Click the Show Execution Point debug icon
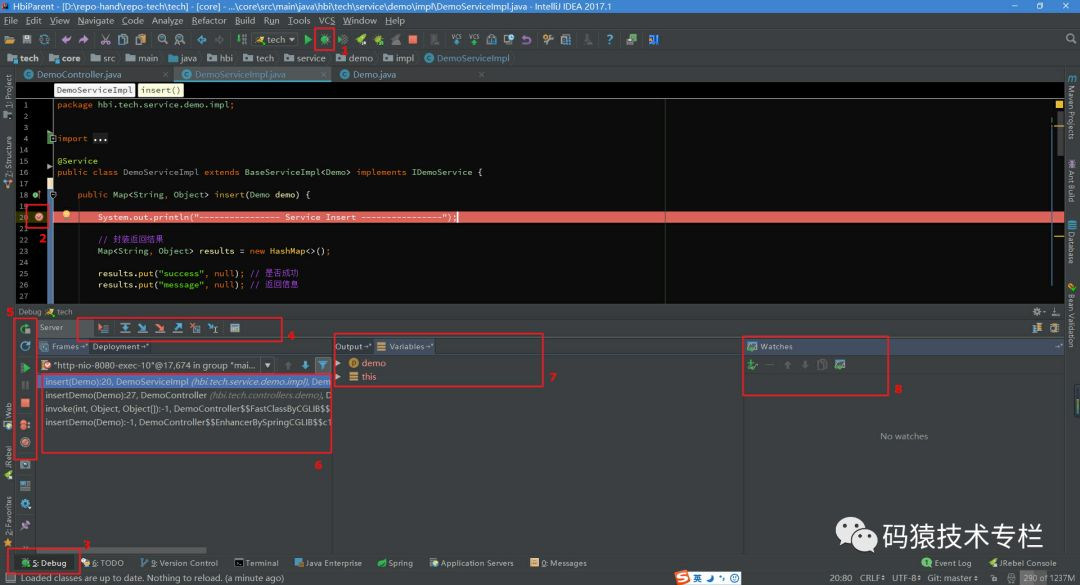Image resolution: width=1080 pixels, height=585 pixels. 103,329
